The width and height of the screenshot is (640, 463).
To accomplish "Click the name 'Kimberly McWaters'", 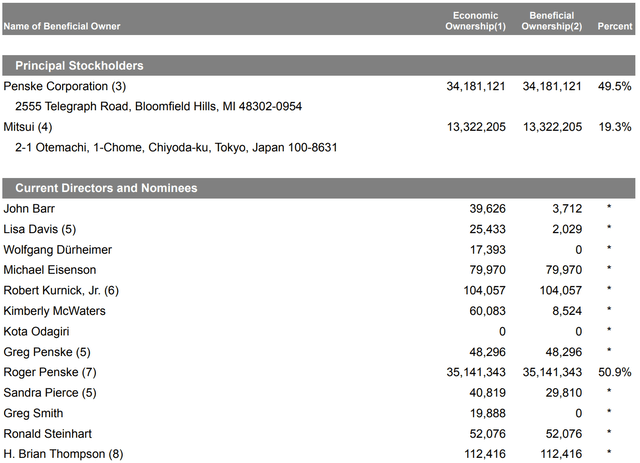I will coord(54,311).
